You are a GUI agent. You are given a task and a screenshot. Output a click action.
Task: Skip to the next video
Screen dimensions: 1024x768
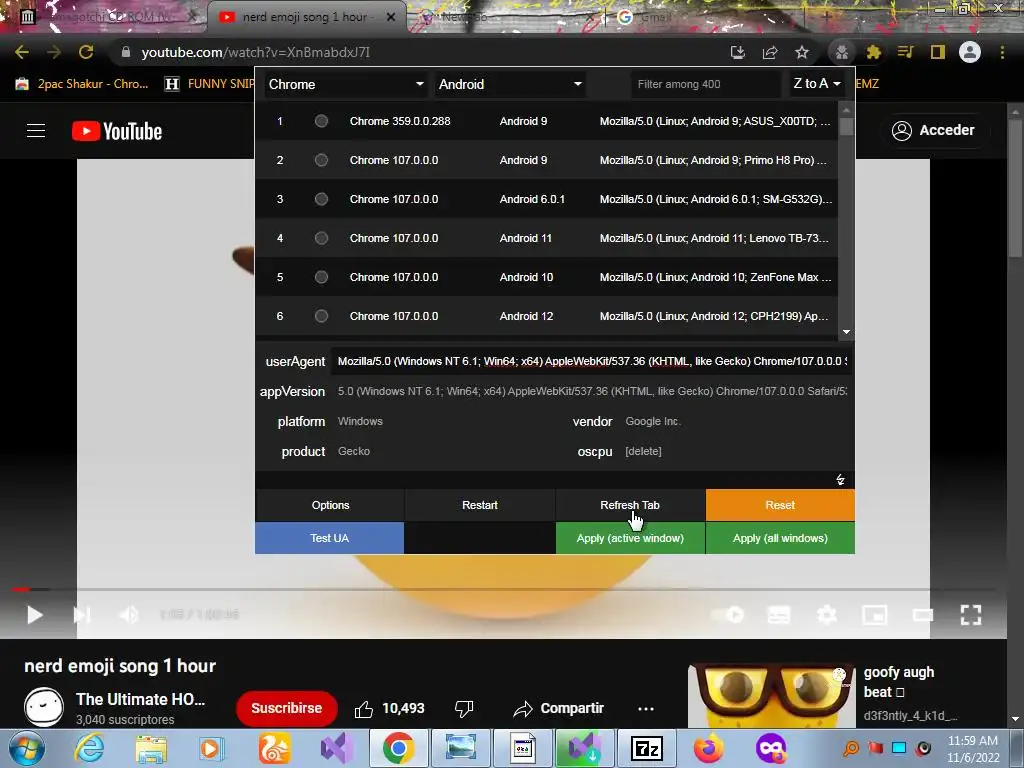point(82,615)
